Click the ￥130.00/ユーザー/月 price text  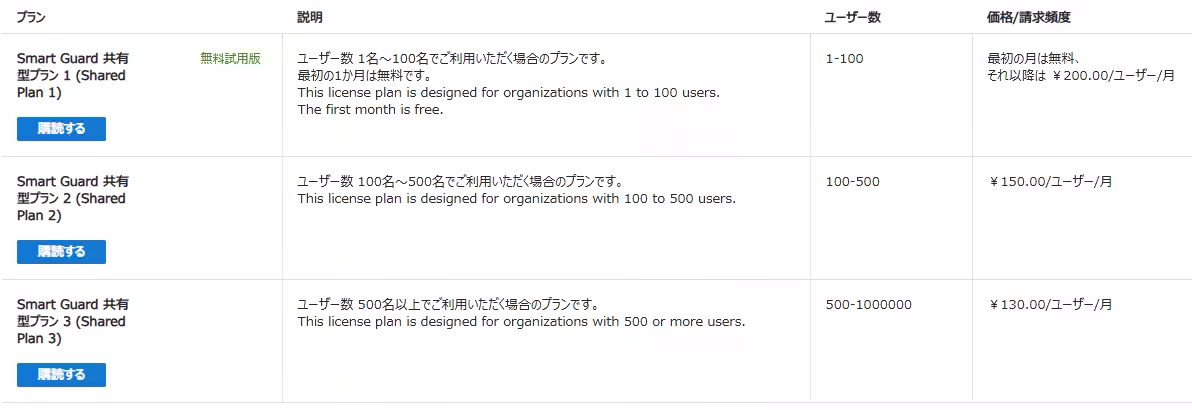[1050, 305]
